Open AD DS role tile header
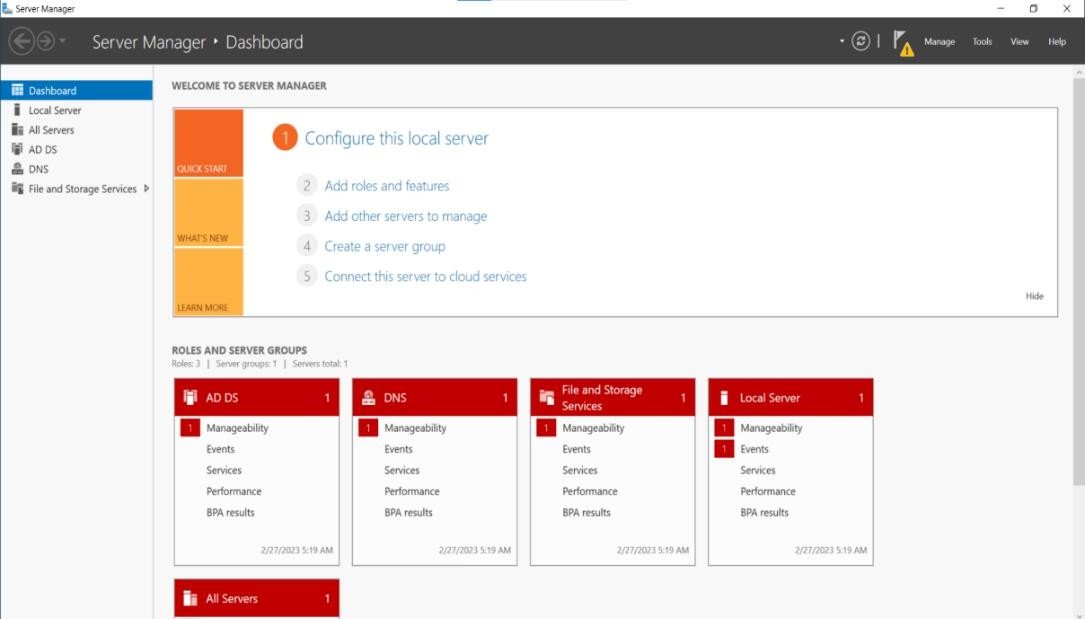 point(257,398)
